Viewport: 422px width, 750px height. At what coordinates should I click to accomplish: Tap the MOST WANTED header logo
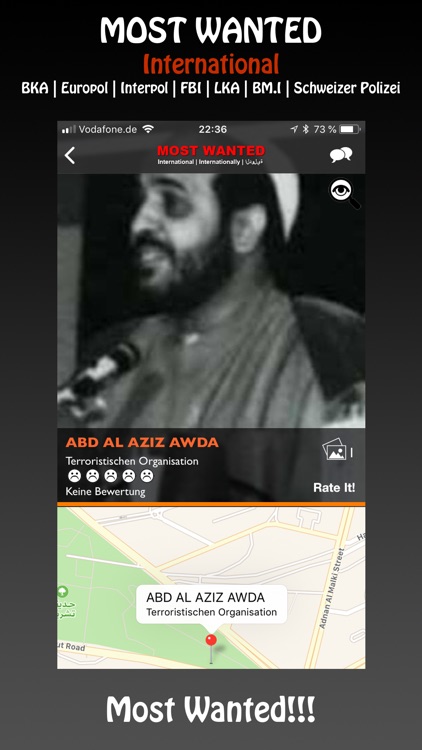[x=211, y=154]
